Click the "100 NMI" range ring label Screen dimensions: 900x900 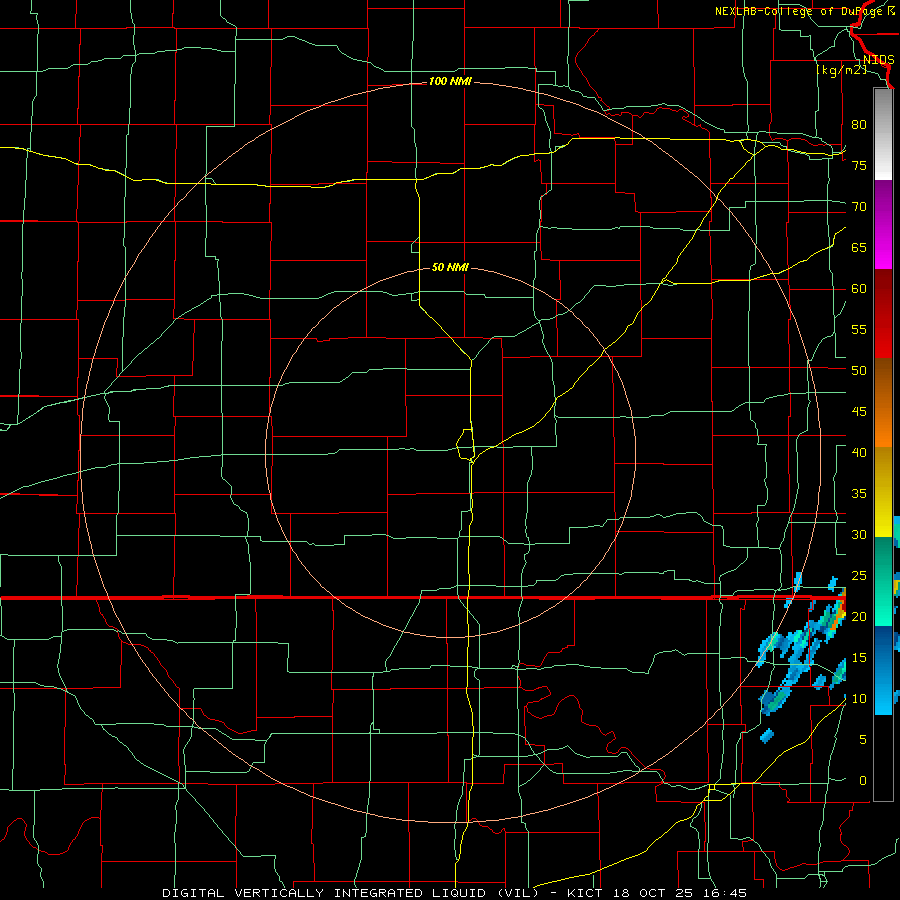click(450, 82)
